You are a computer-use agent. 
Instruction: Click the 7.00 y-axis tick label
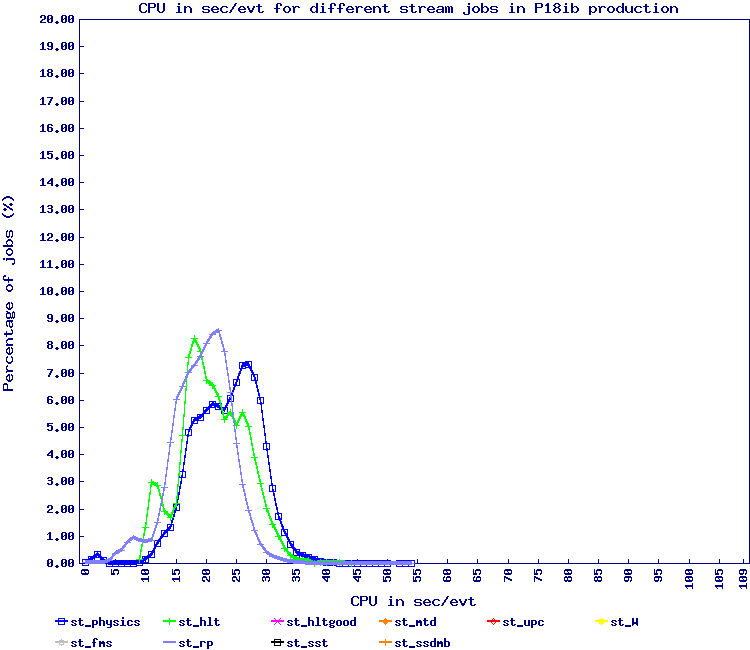60,373
